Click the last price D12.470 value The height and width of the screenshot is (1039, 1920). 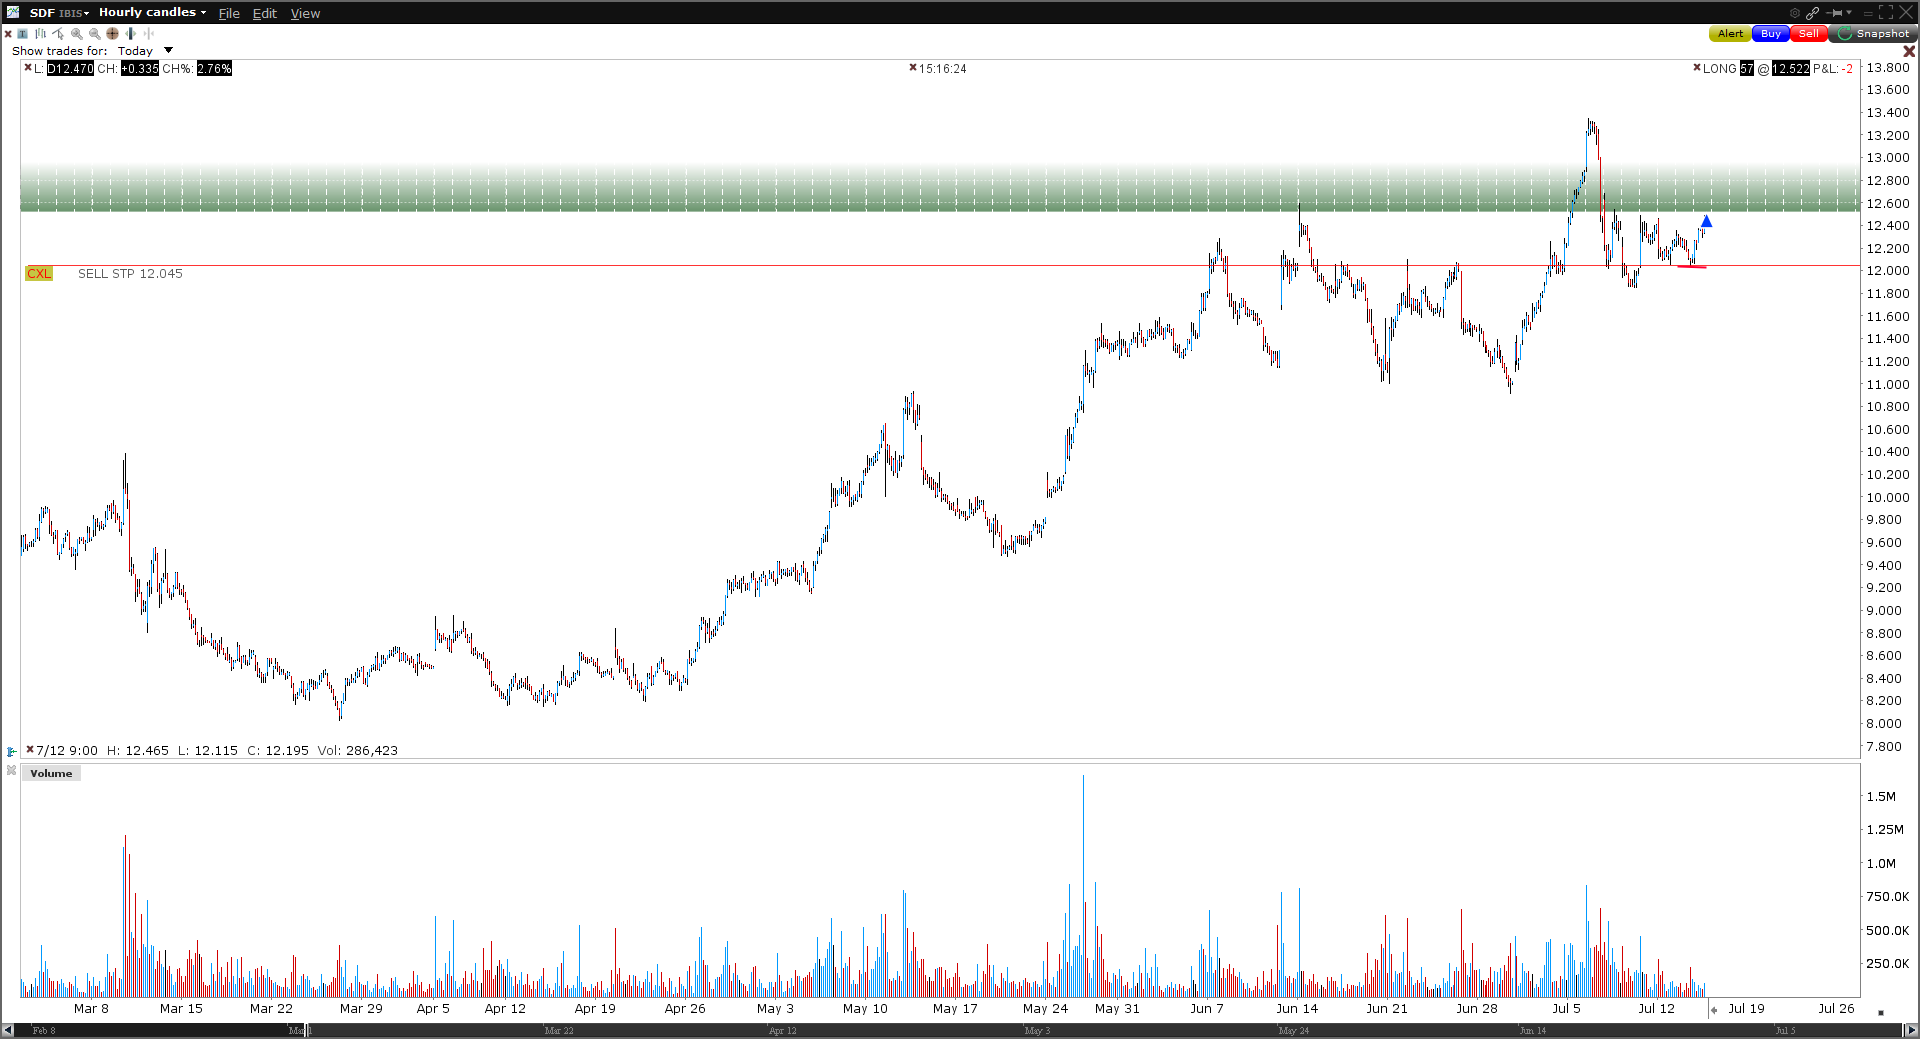tap(70, 68)
